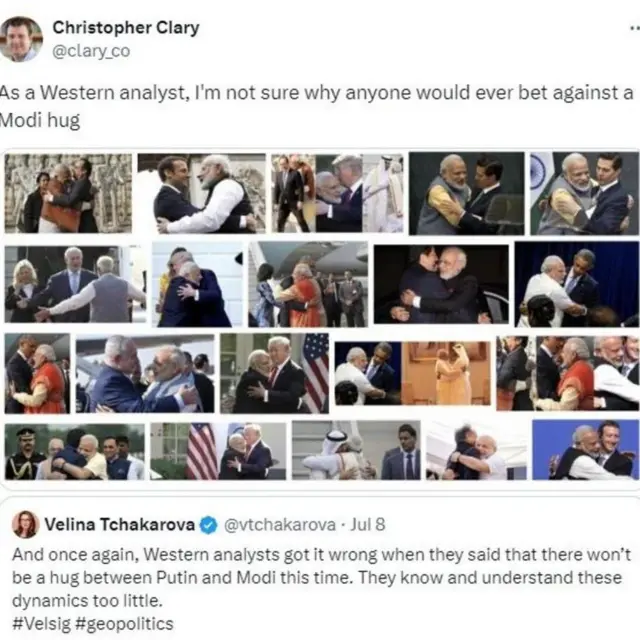Image resolution: width=640 pixels, height=640 pixels.
Task: Click the #geopolitics hashtag
Action: 124,624
